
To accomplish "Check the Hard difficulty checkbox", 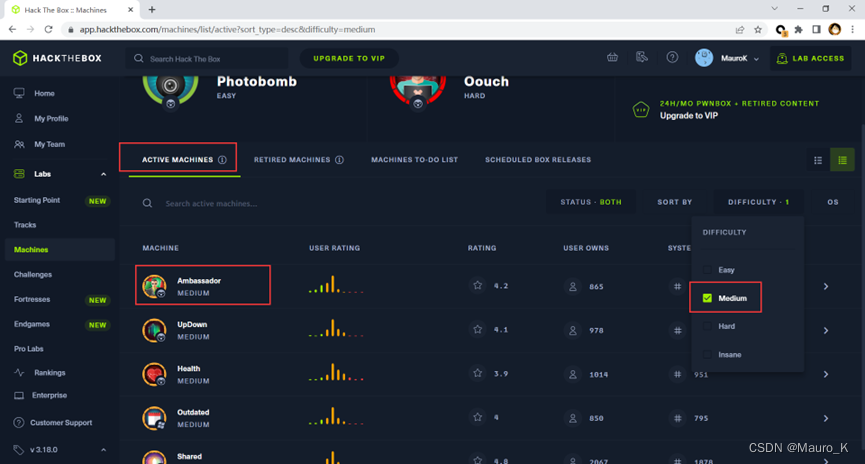I will (707, 326).
